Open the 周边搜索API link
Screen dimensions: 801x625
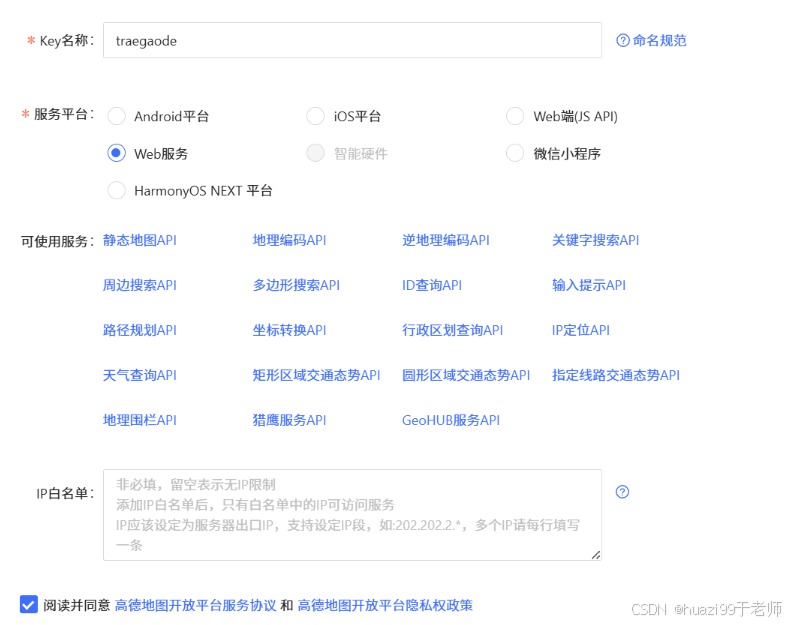click(x=139, y=285)
